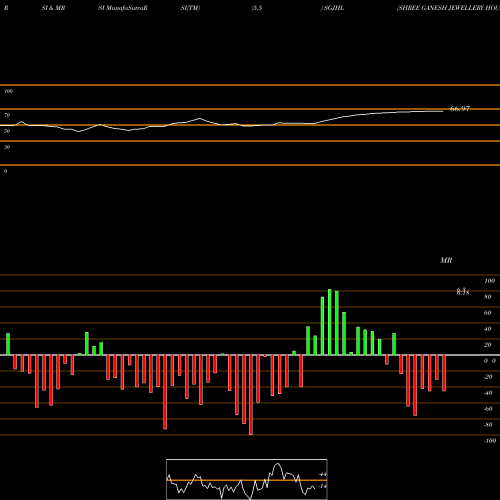Click the tallest green MR histogram bar

[330, 322]
